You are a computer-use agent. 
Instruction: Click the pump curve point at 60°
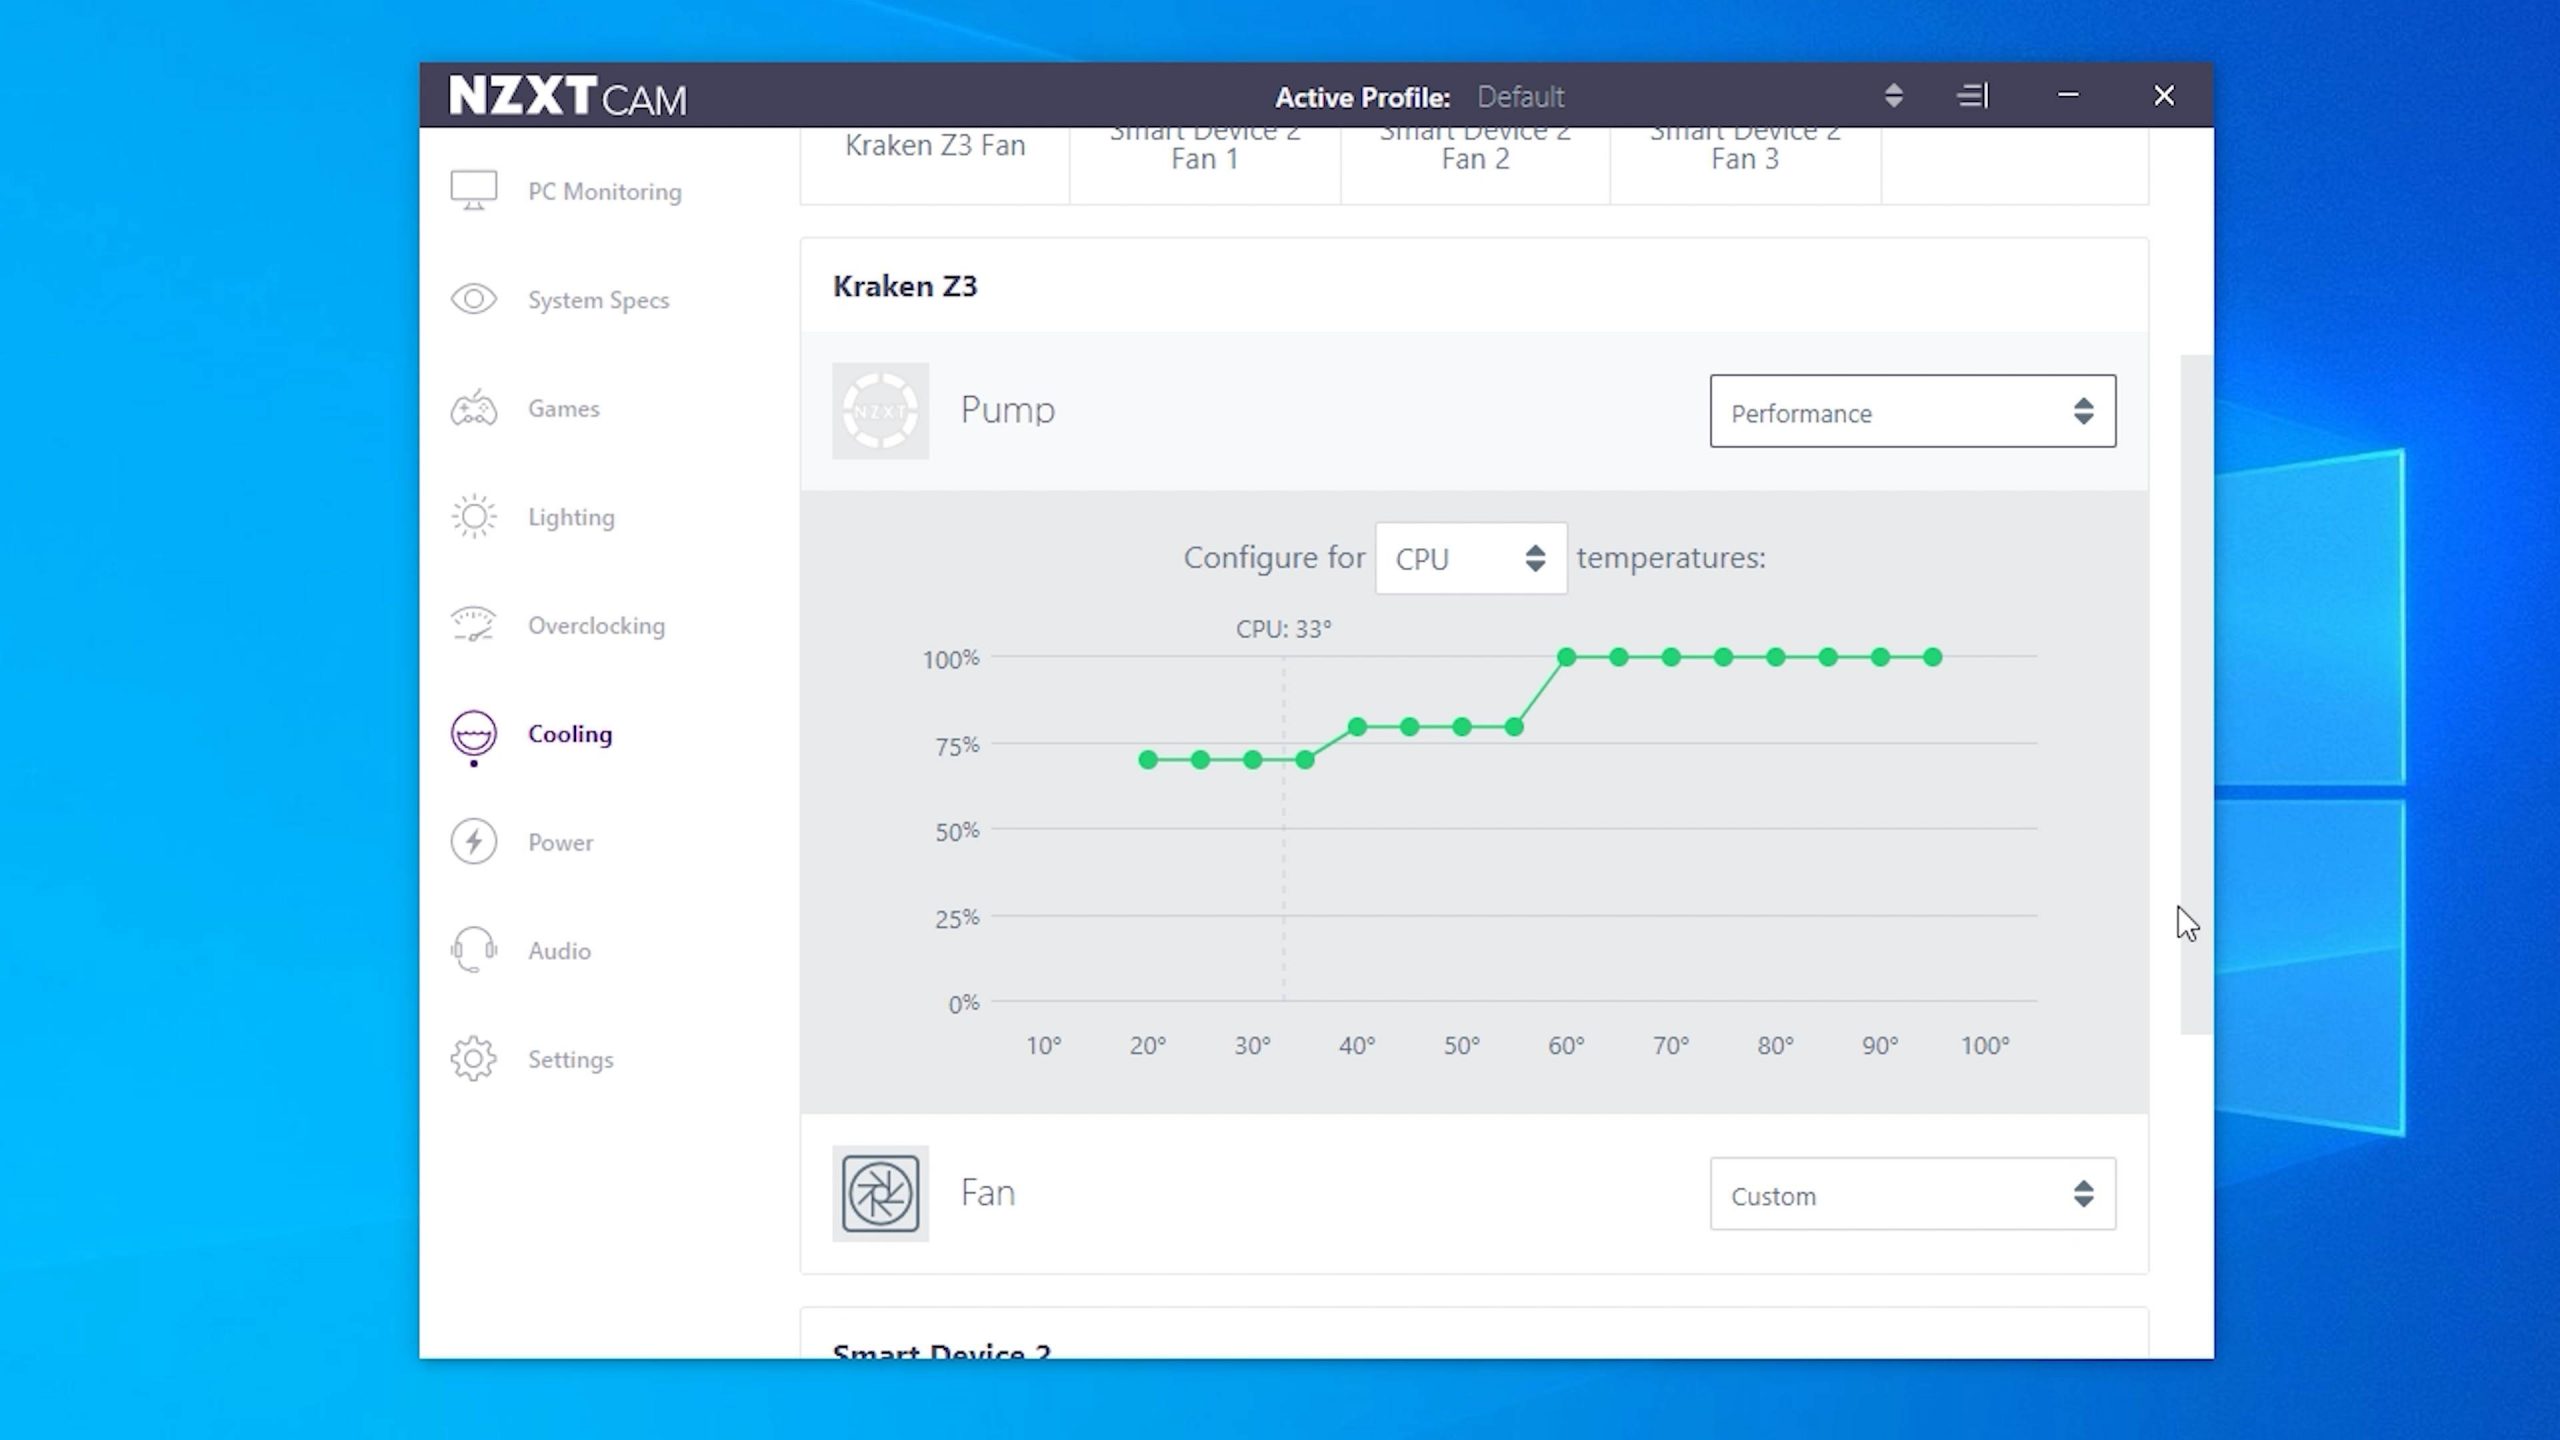pyautogui.click(x=1566, y=657)
